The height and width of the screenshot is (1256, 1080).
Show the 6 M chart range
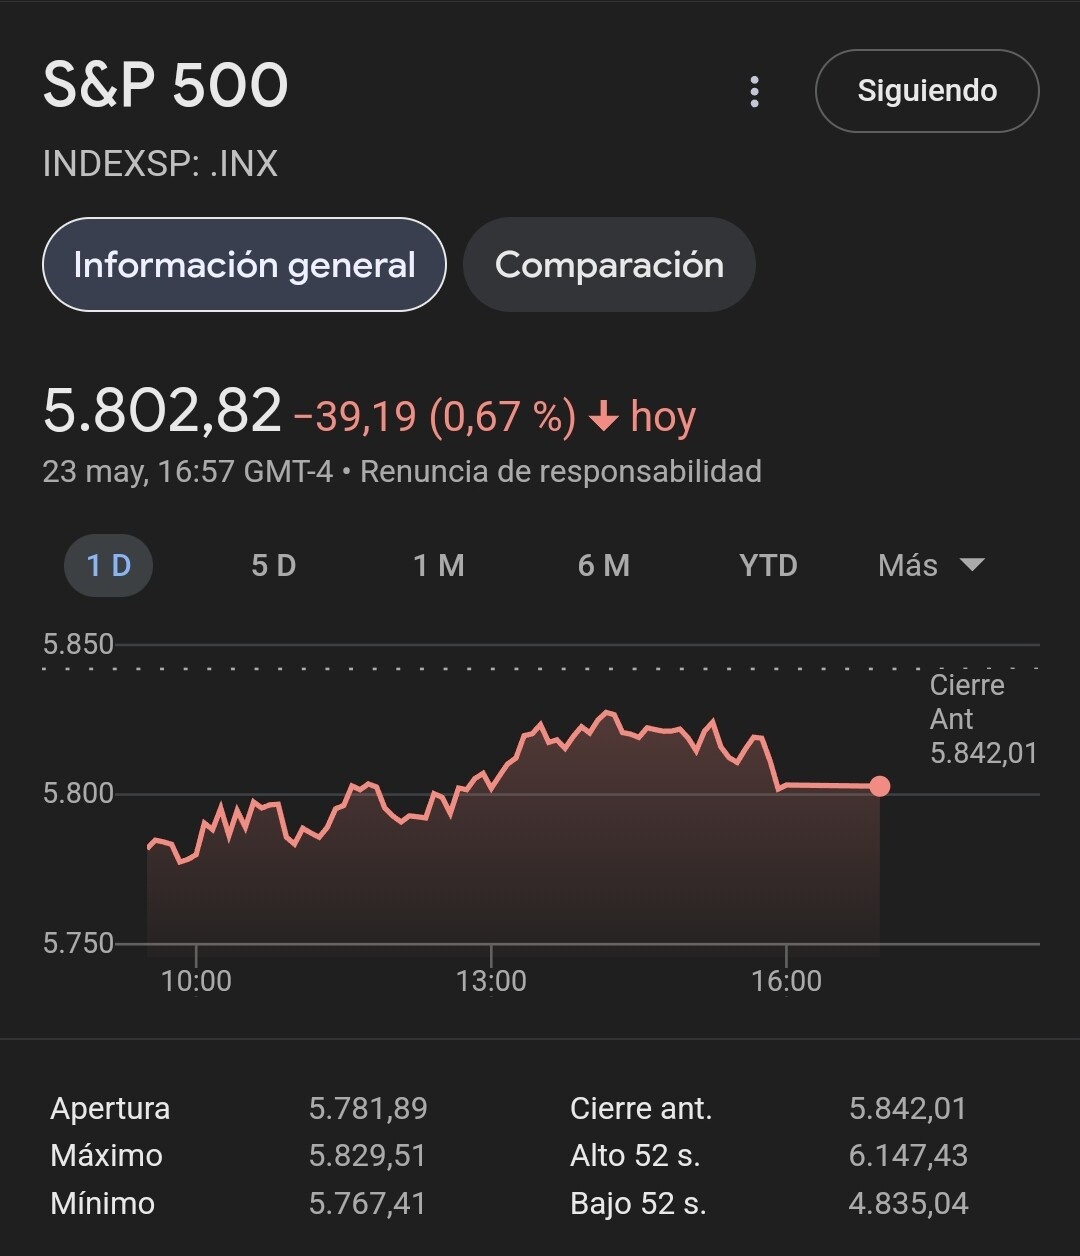(x=604, y=566)
